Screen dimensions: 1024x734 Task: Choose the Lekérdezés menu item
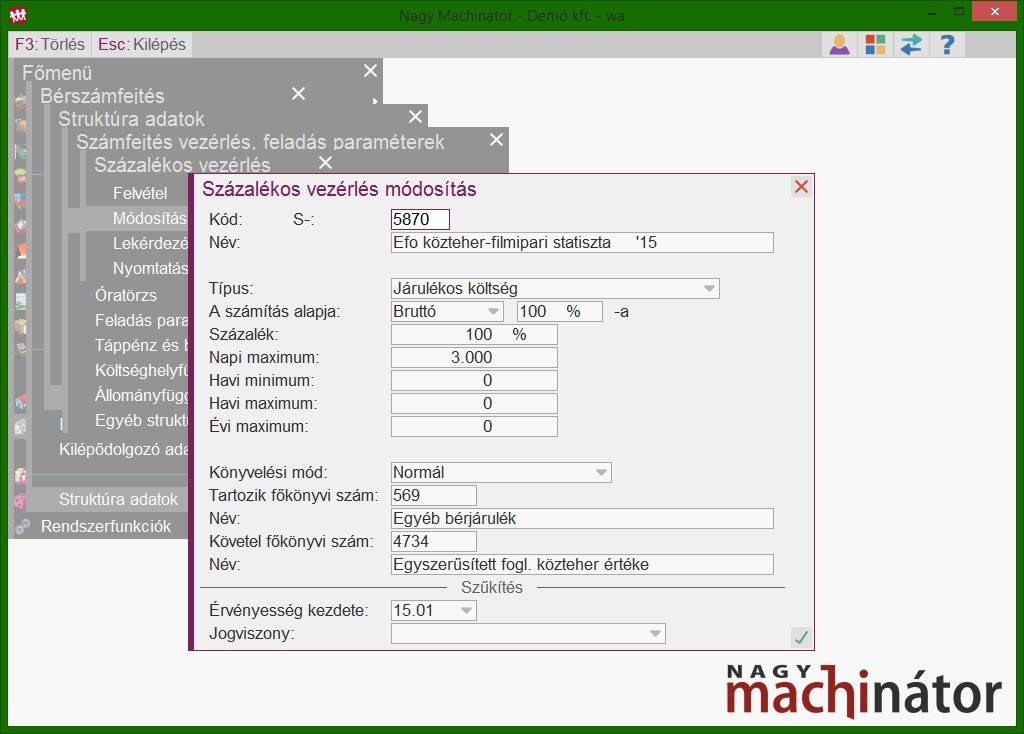coord(150,243)
